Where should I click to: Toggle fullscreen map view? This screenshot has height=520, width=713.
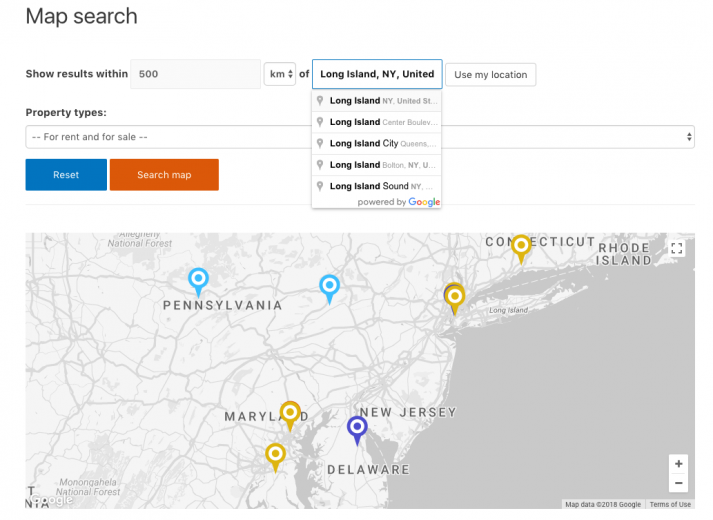click(x=677, y=248)
